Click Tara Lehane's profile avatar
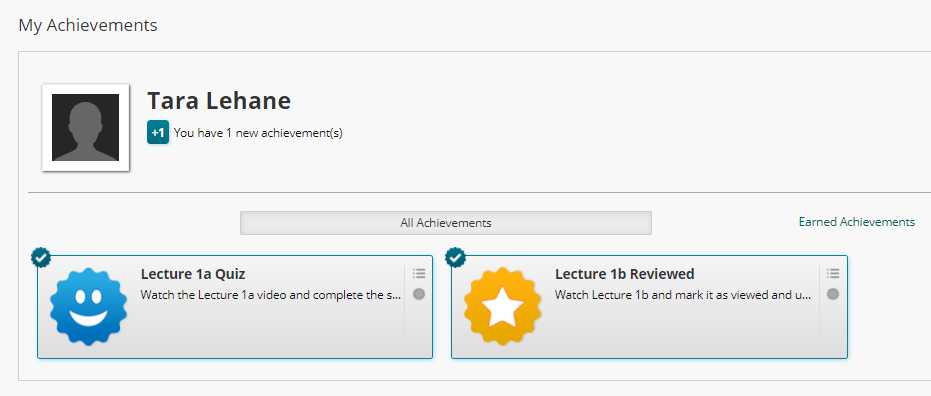 (86, 128)
